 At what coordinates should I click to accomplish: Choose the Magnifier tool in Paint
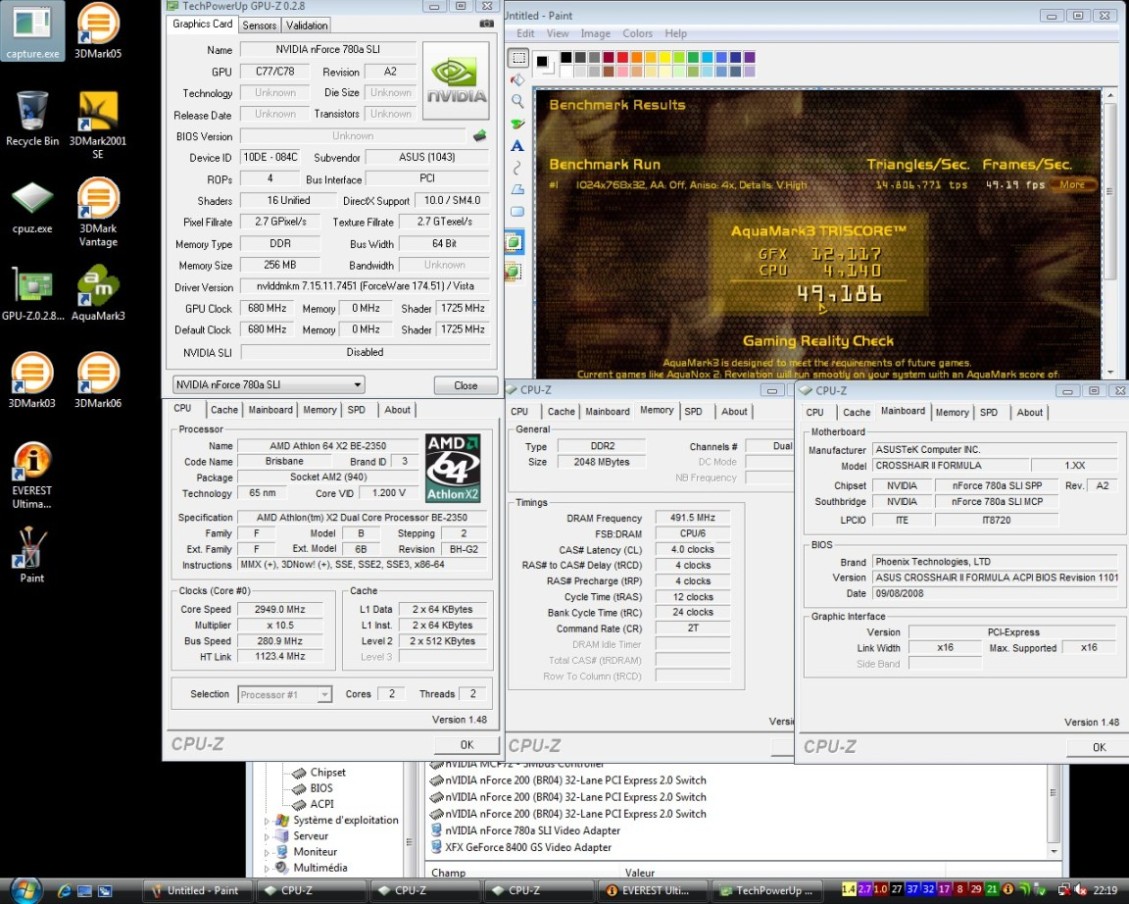518,101
